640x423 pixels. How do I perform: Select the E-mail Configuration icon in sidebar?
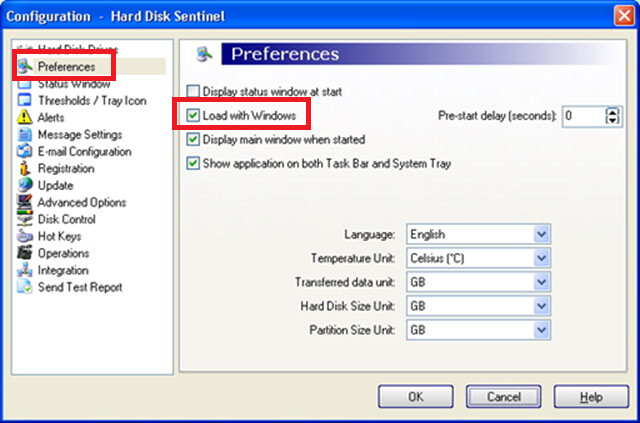click(x=24, y=151)
